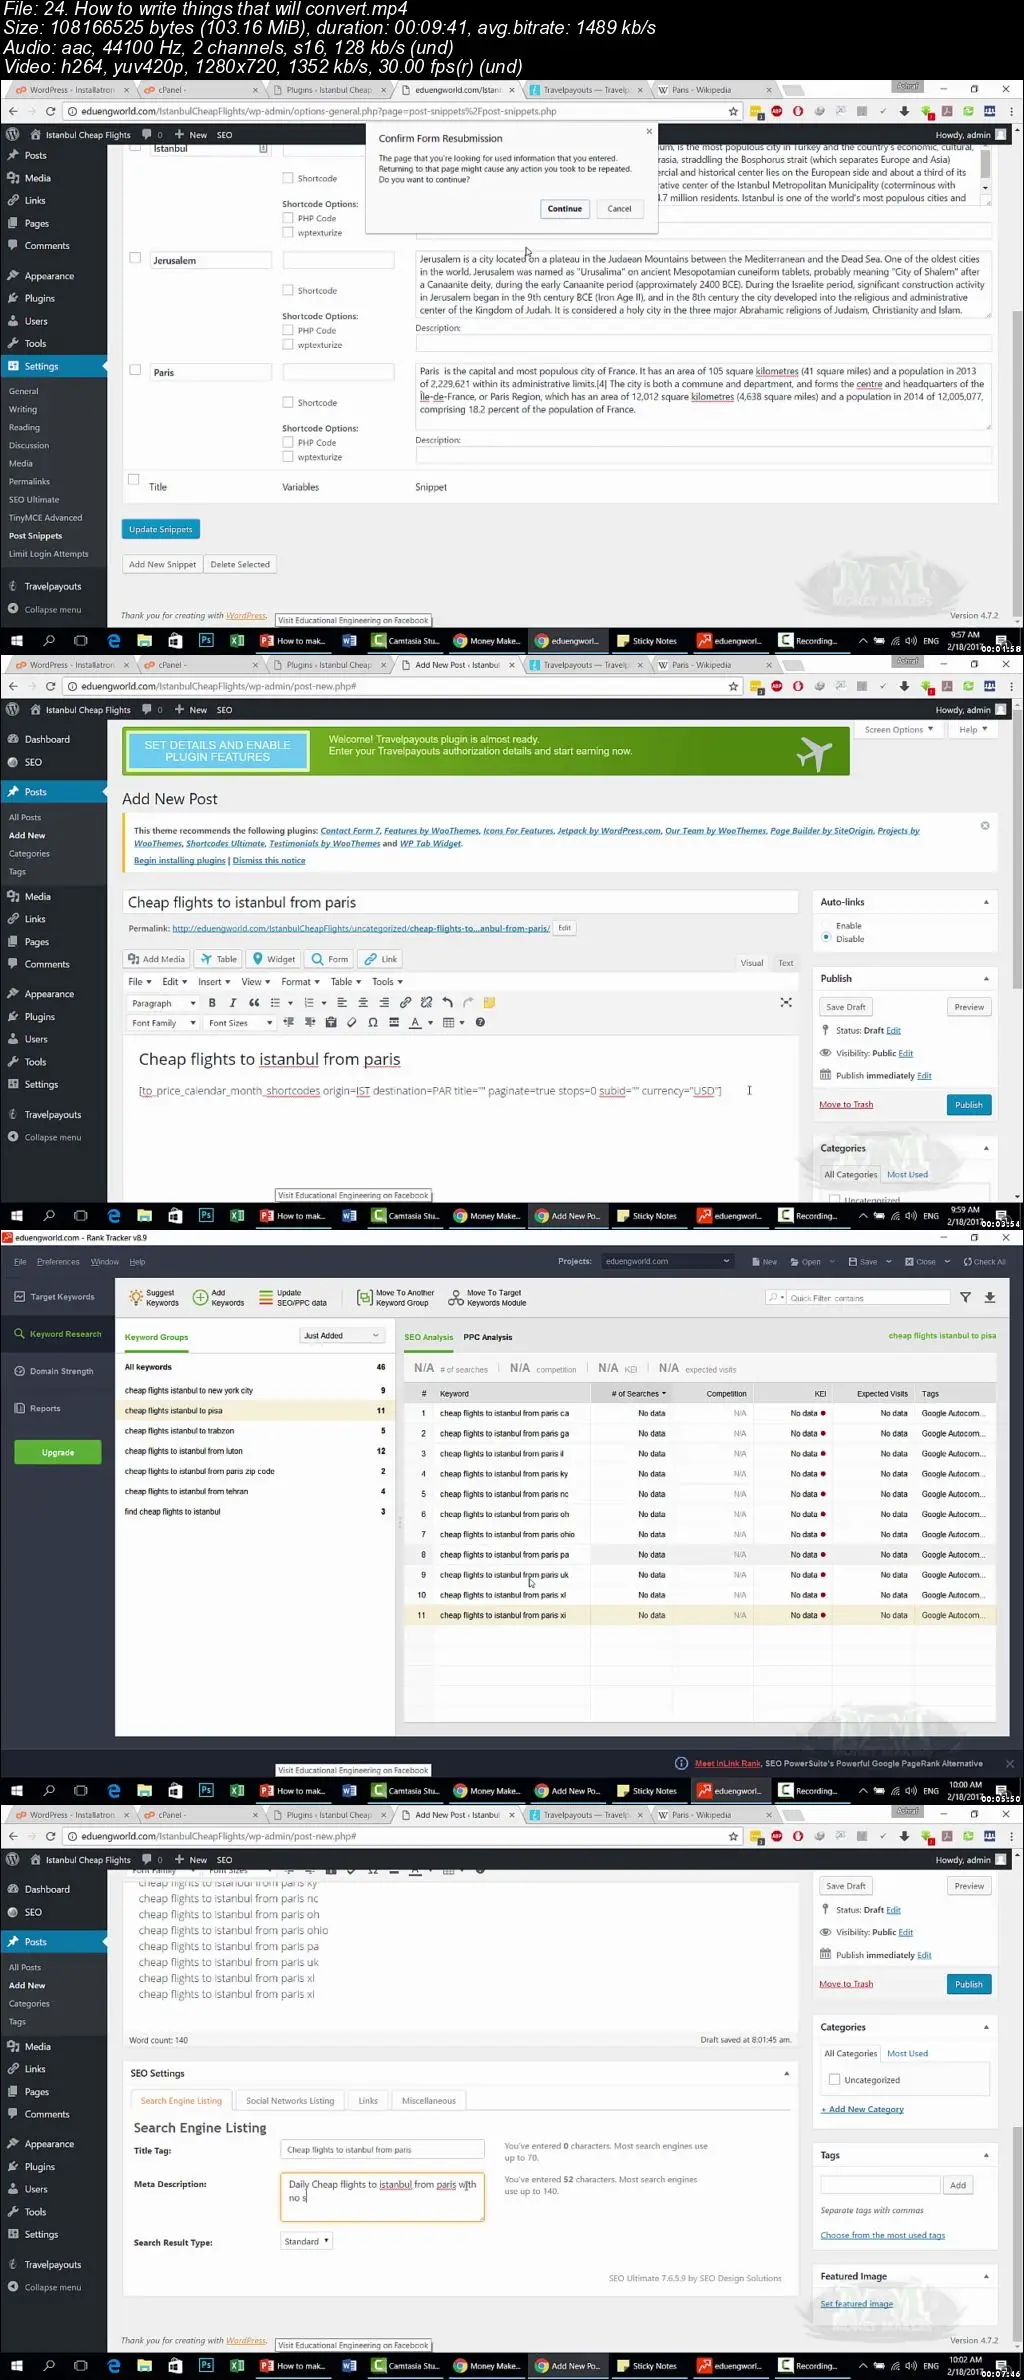Viewport: 1024px width, 2380px height.
Task: Apply bold in the post editor toolbar
Action: pyautogui.click(x=212, y=1003)
